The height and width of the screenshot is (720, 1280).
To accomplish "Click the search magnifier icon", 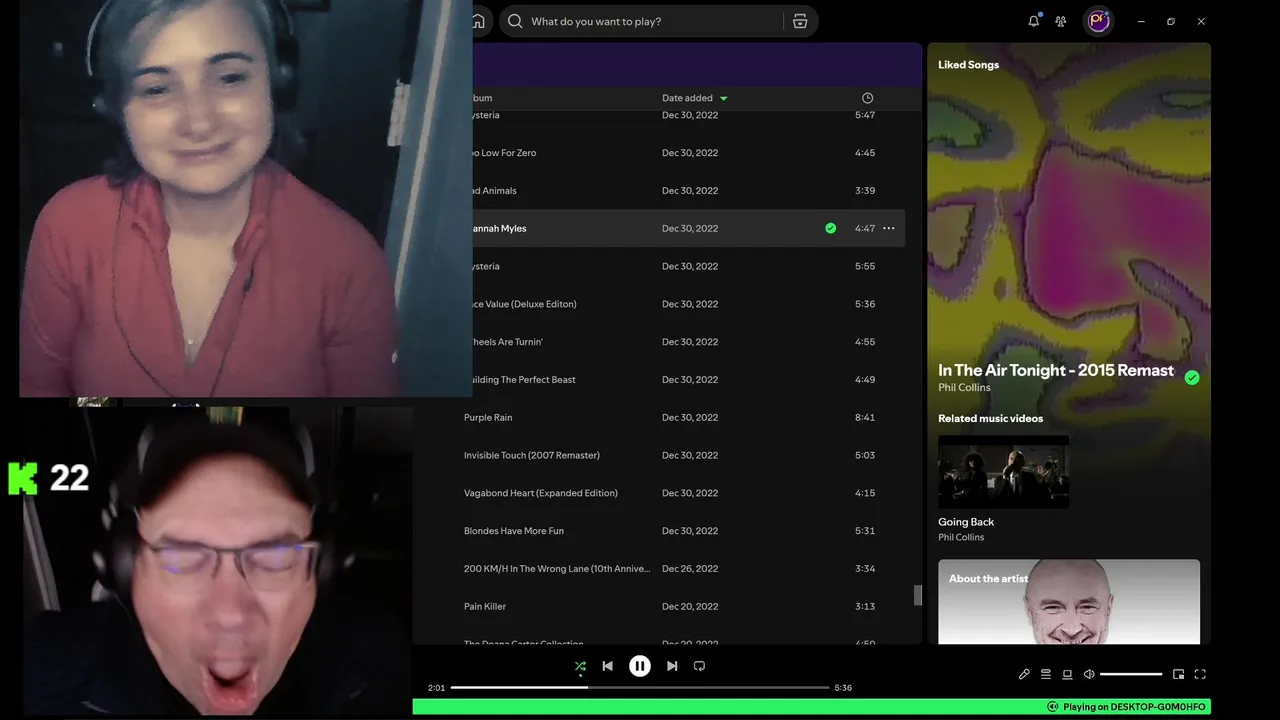I will [x=515, y=21].
